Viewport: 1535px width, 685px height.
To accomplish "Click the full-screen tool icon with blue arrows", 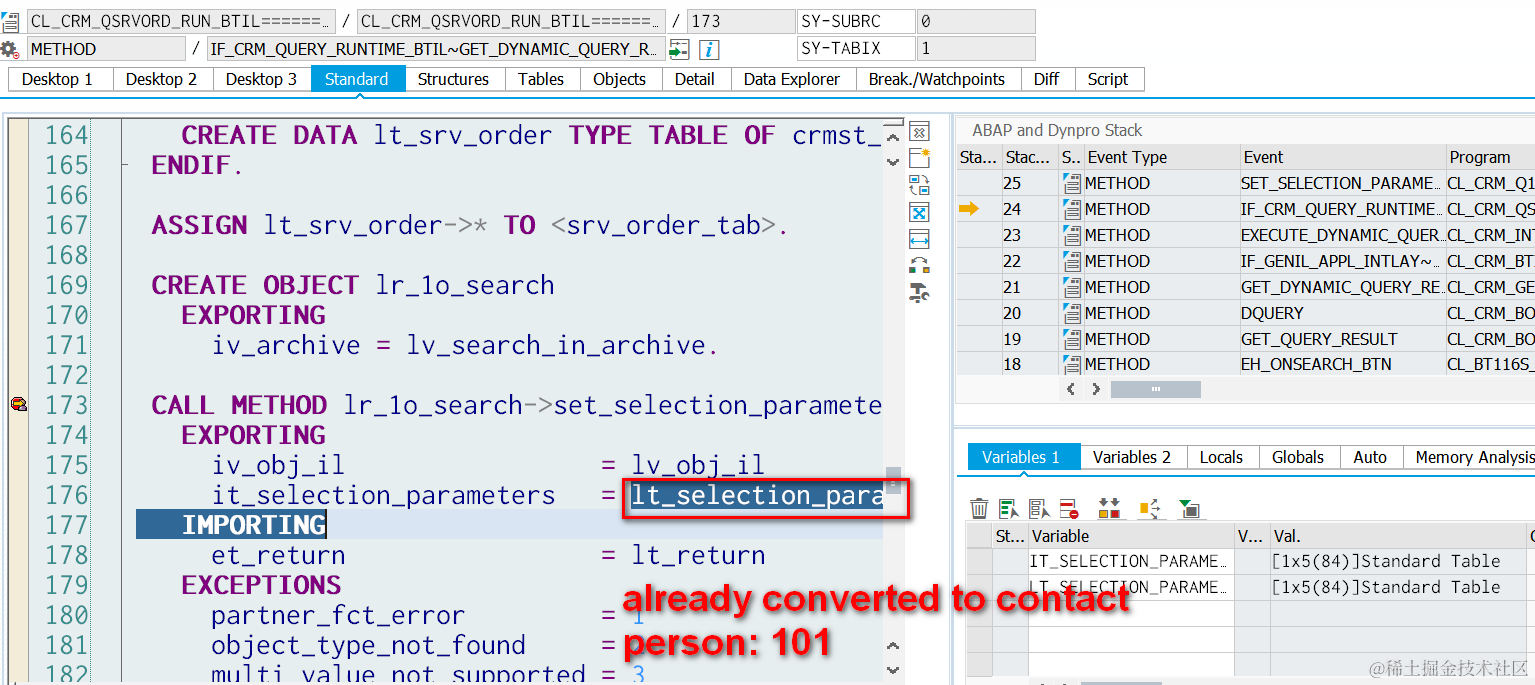I will click(x=919, y=212).
